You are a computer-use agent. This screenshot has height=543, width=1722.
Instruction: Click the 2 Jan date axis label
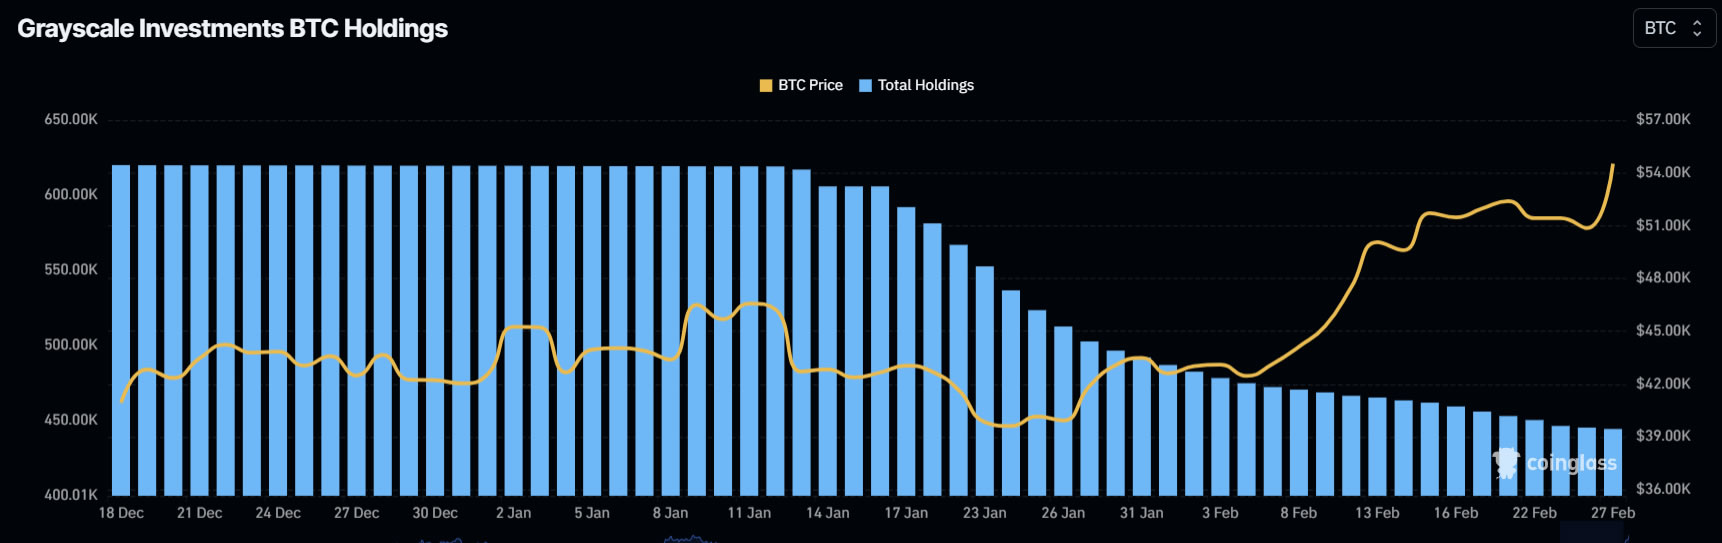click(513, 513)
